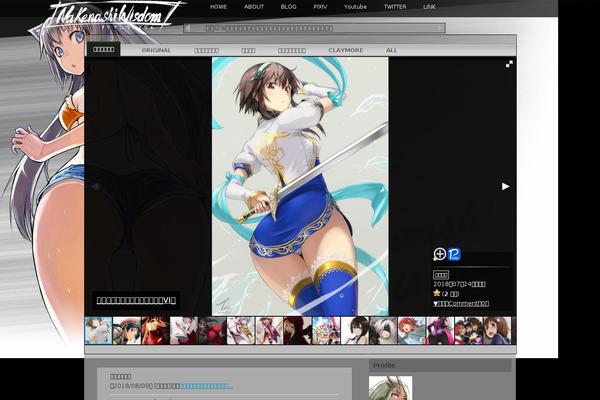The image size is (600, 400).
Task: Click the scrollbar below the thumbnail strip
Action: (x=300, y=349)
